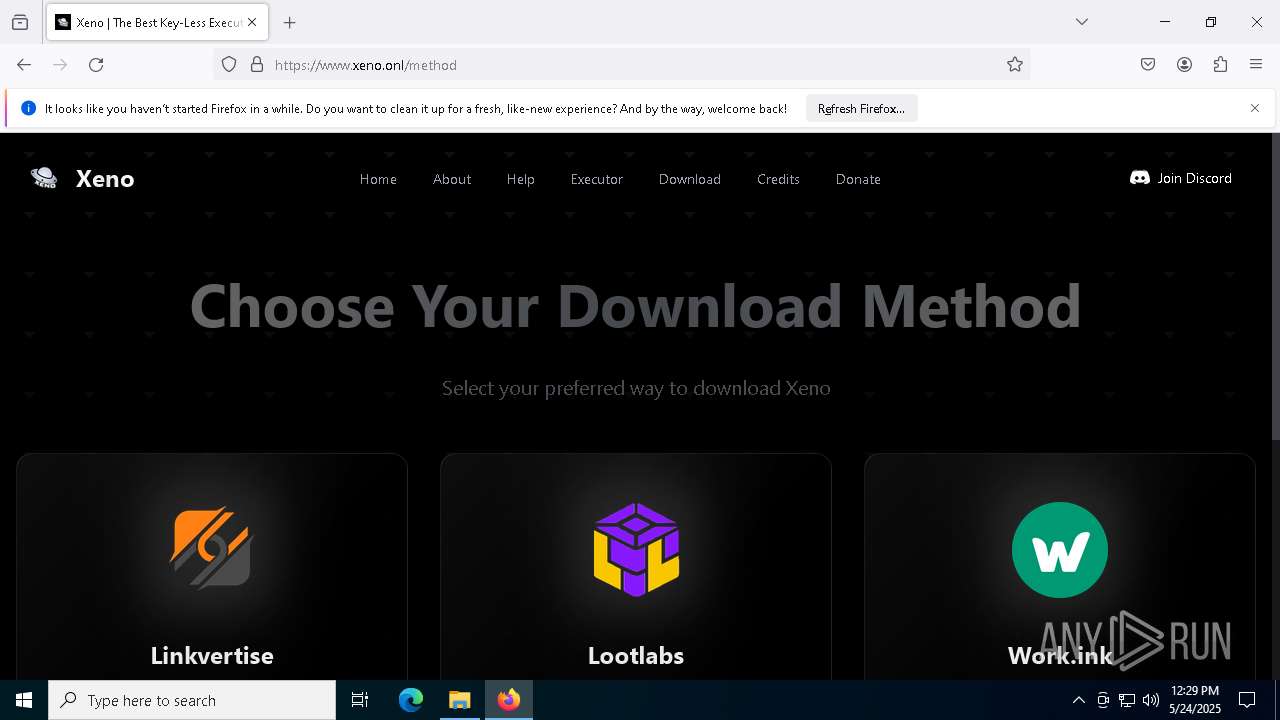
Task: Click the site security padlock icon
Action: (257, 65)
